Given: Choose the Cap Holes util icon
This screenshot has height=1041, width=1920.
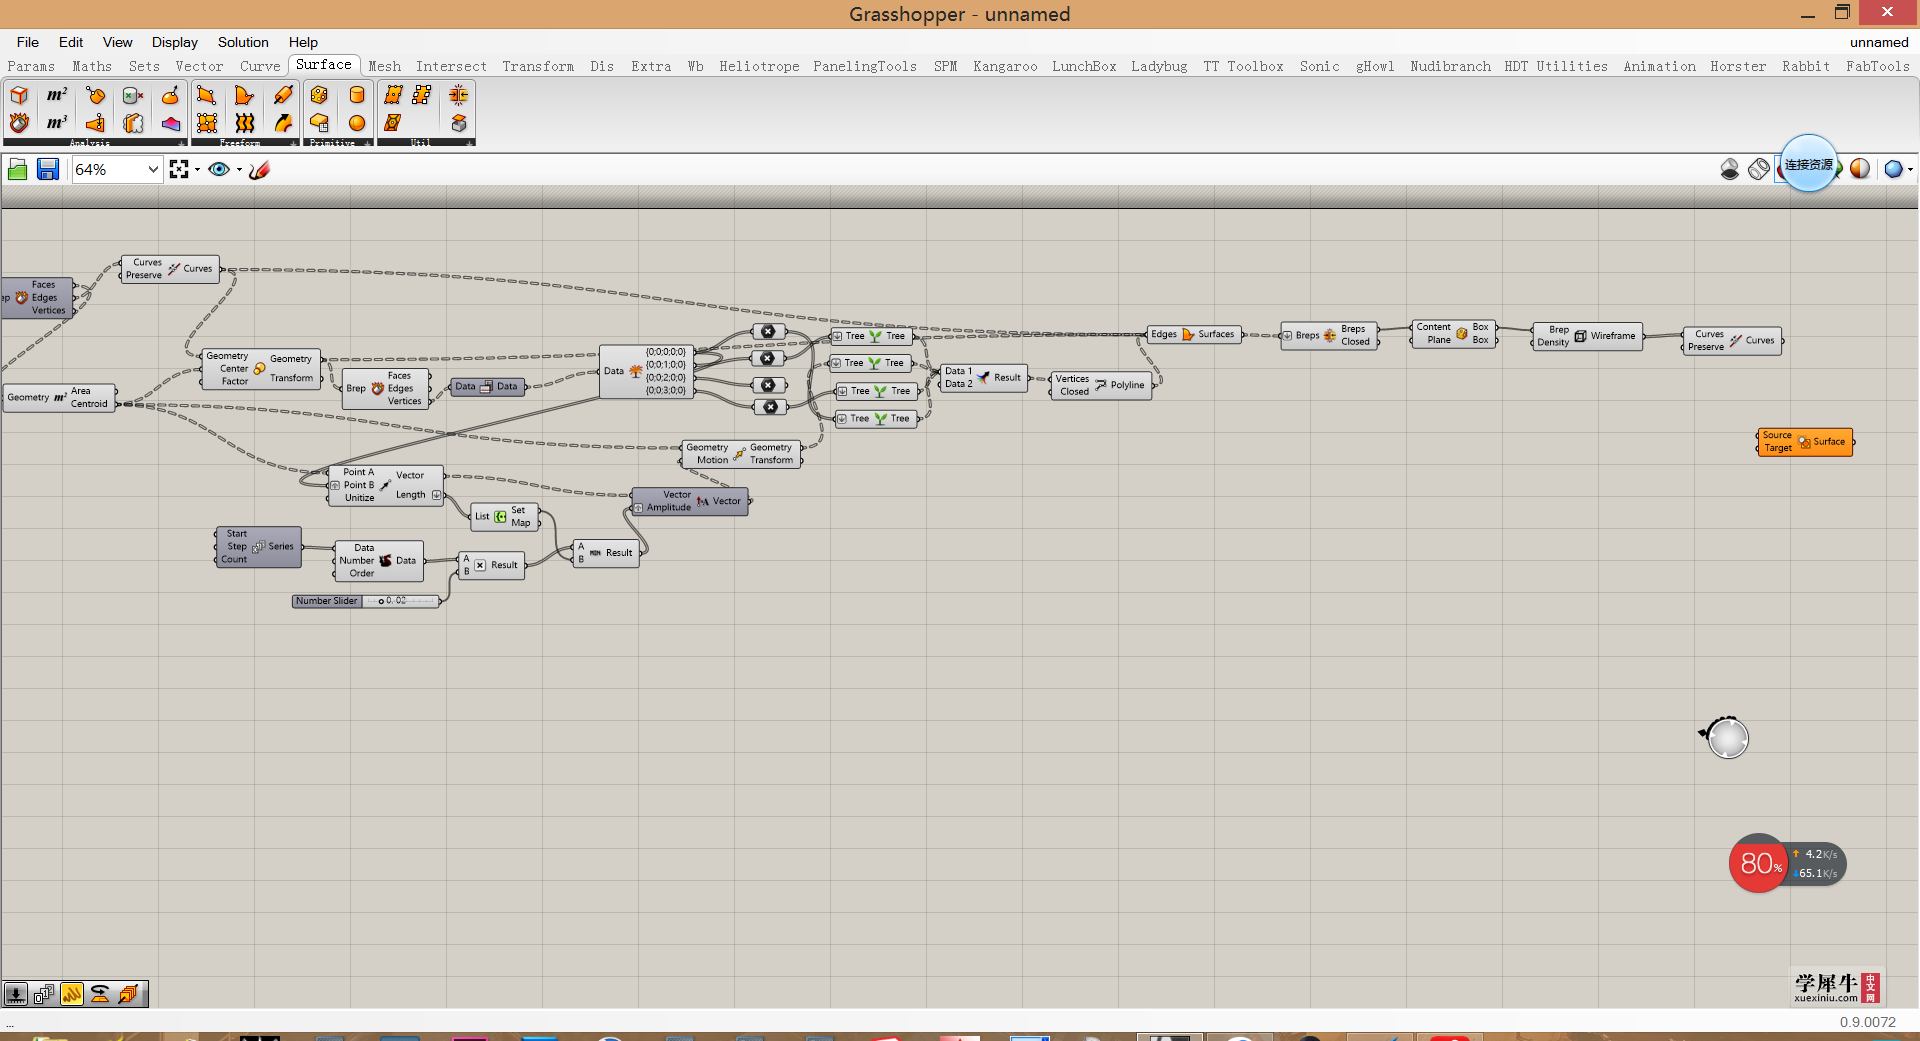Looking at the screenshot, I should pyautogui.click(x=459, y=123).
